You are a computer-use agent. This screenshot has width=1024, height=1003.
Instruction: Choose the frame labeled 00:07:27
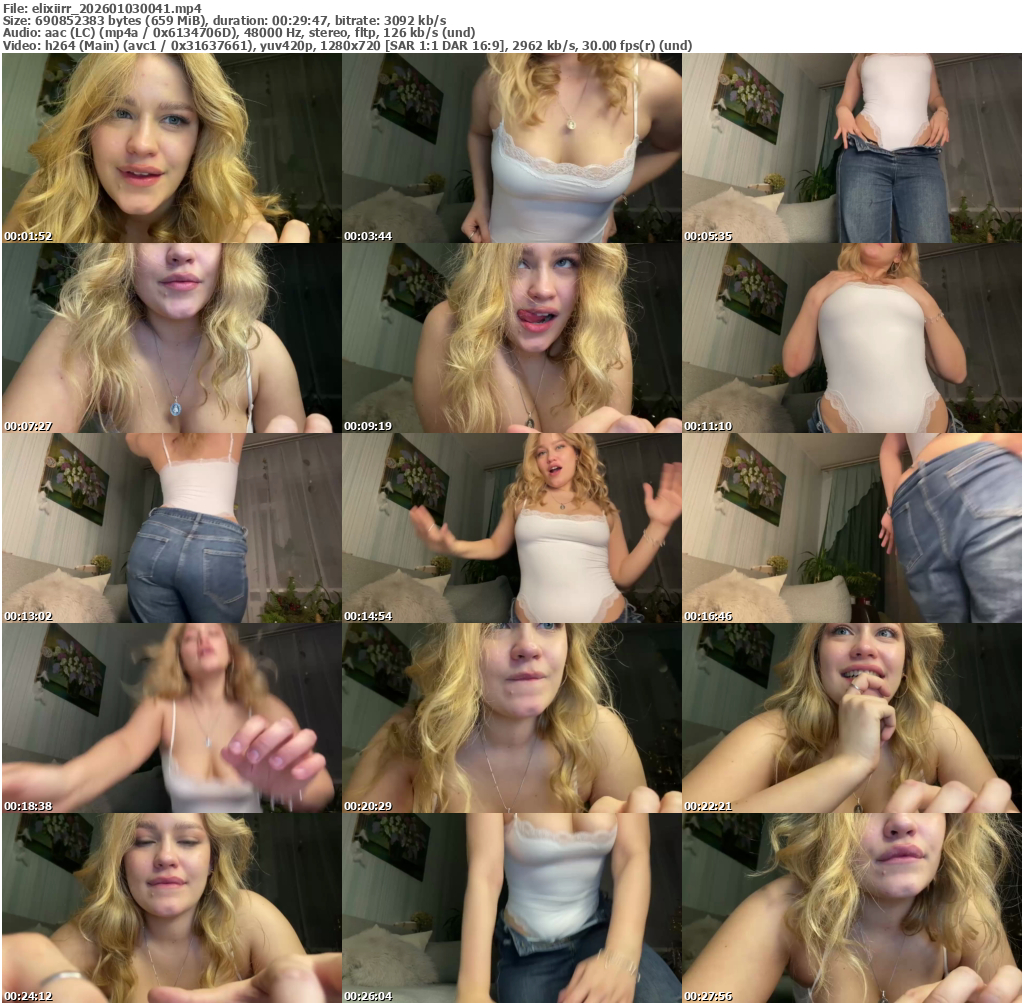click(x=171, y=337)
